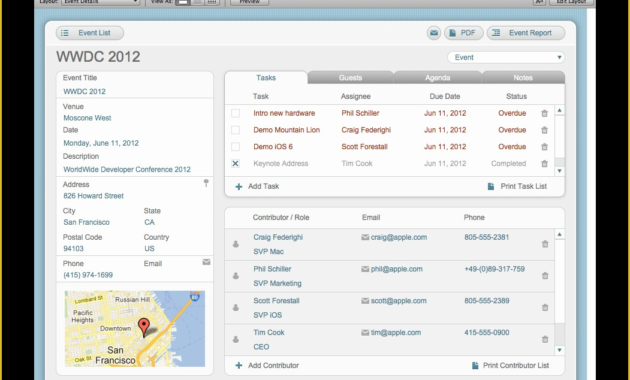This screenshot has width=630, height=380.
Task: Click the task list scroll down arrow
Action: pos(559,171)
